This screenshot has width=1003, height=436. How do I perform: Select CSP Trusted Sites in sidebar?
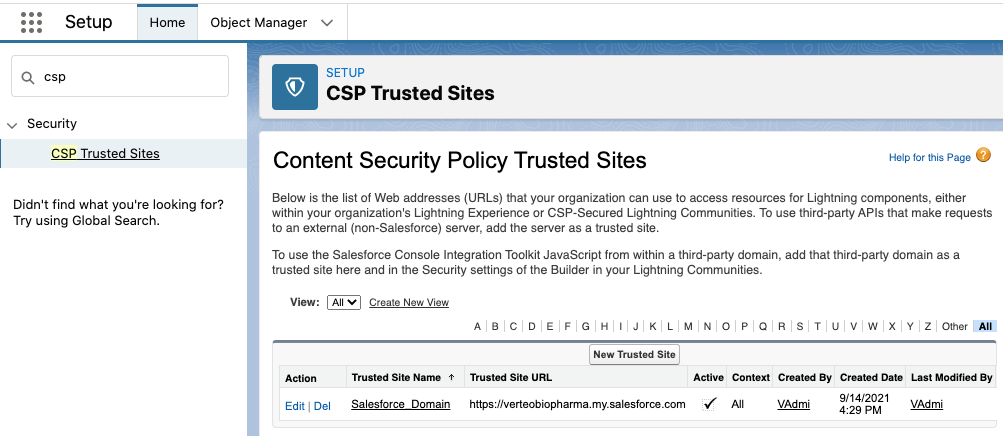(105, 154)
